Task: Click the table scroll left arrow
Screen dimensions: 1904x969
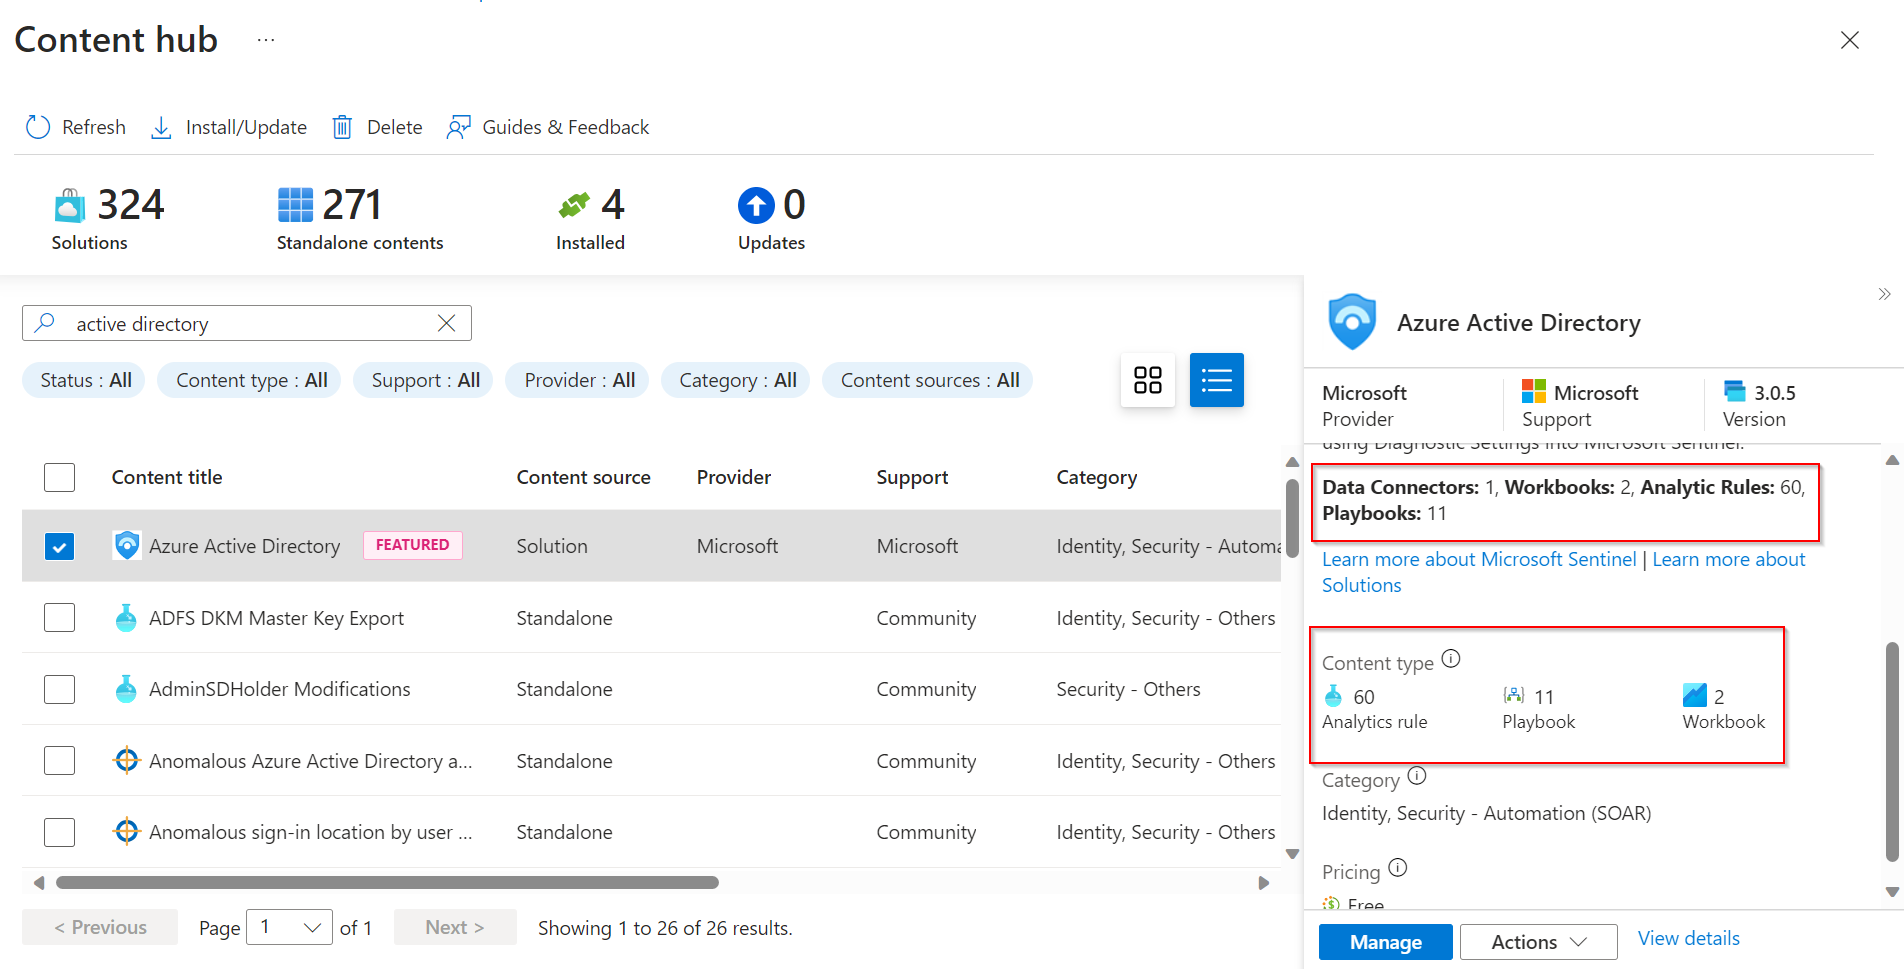Action: tap(39, 883)
